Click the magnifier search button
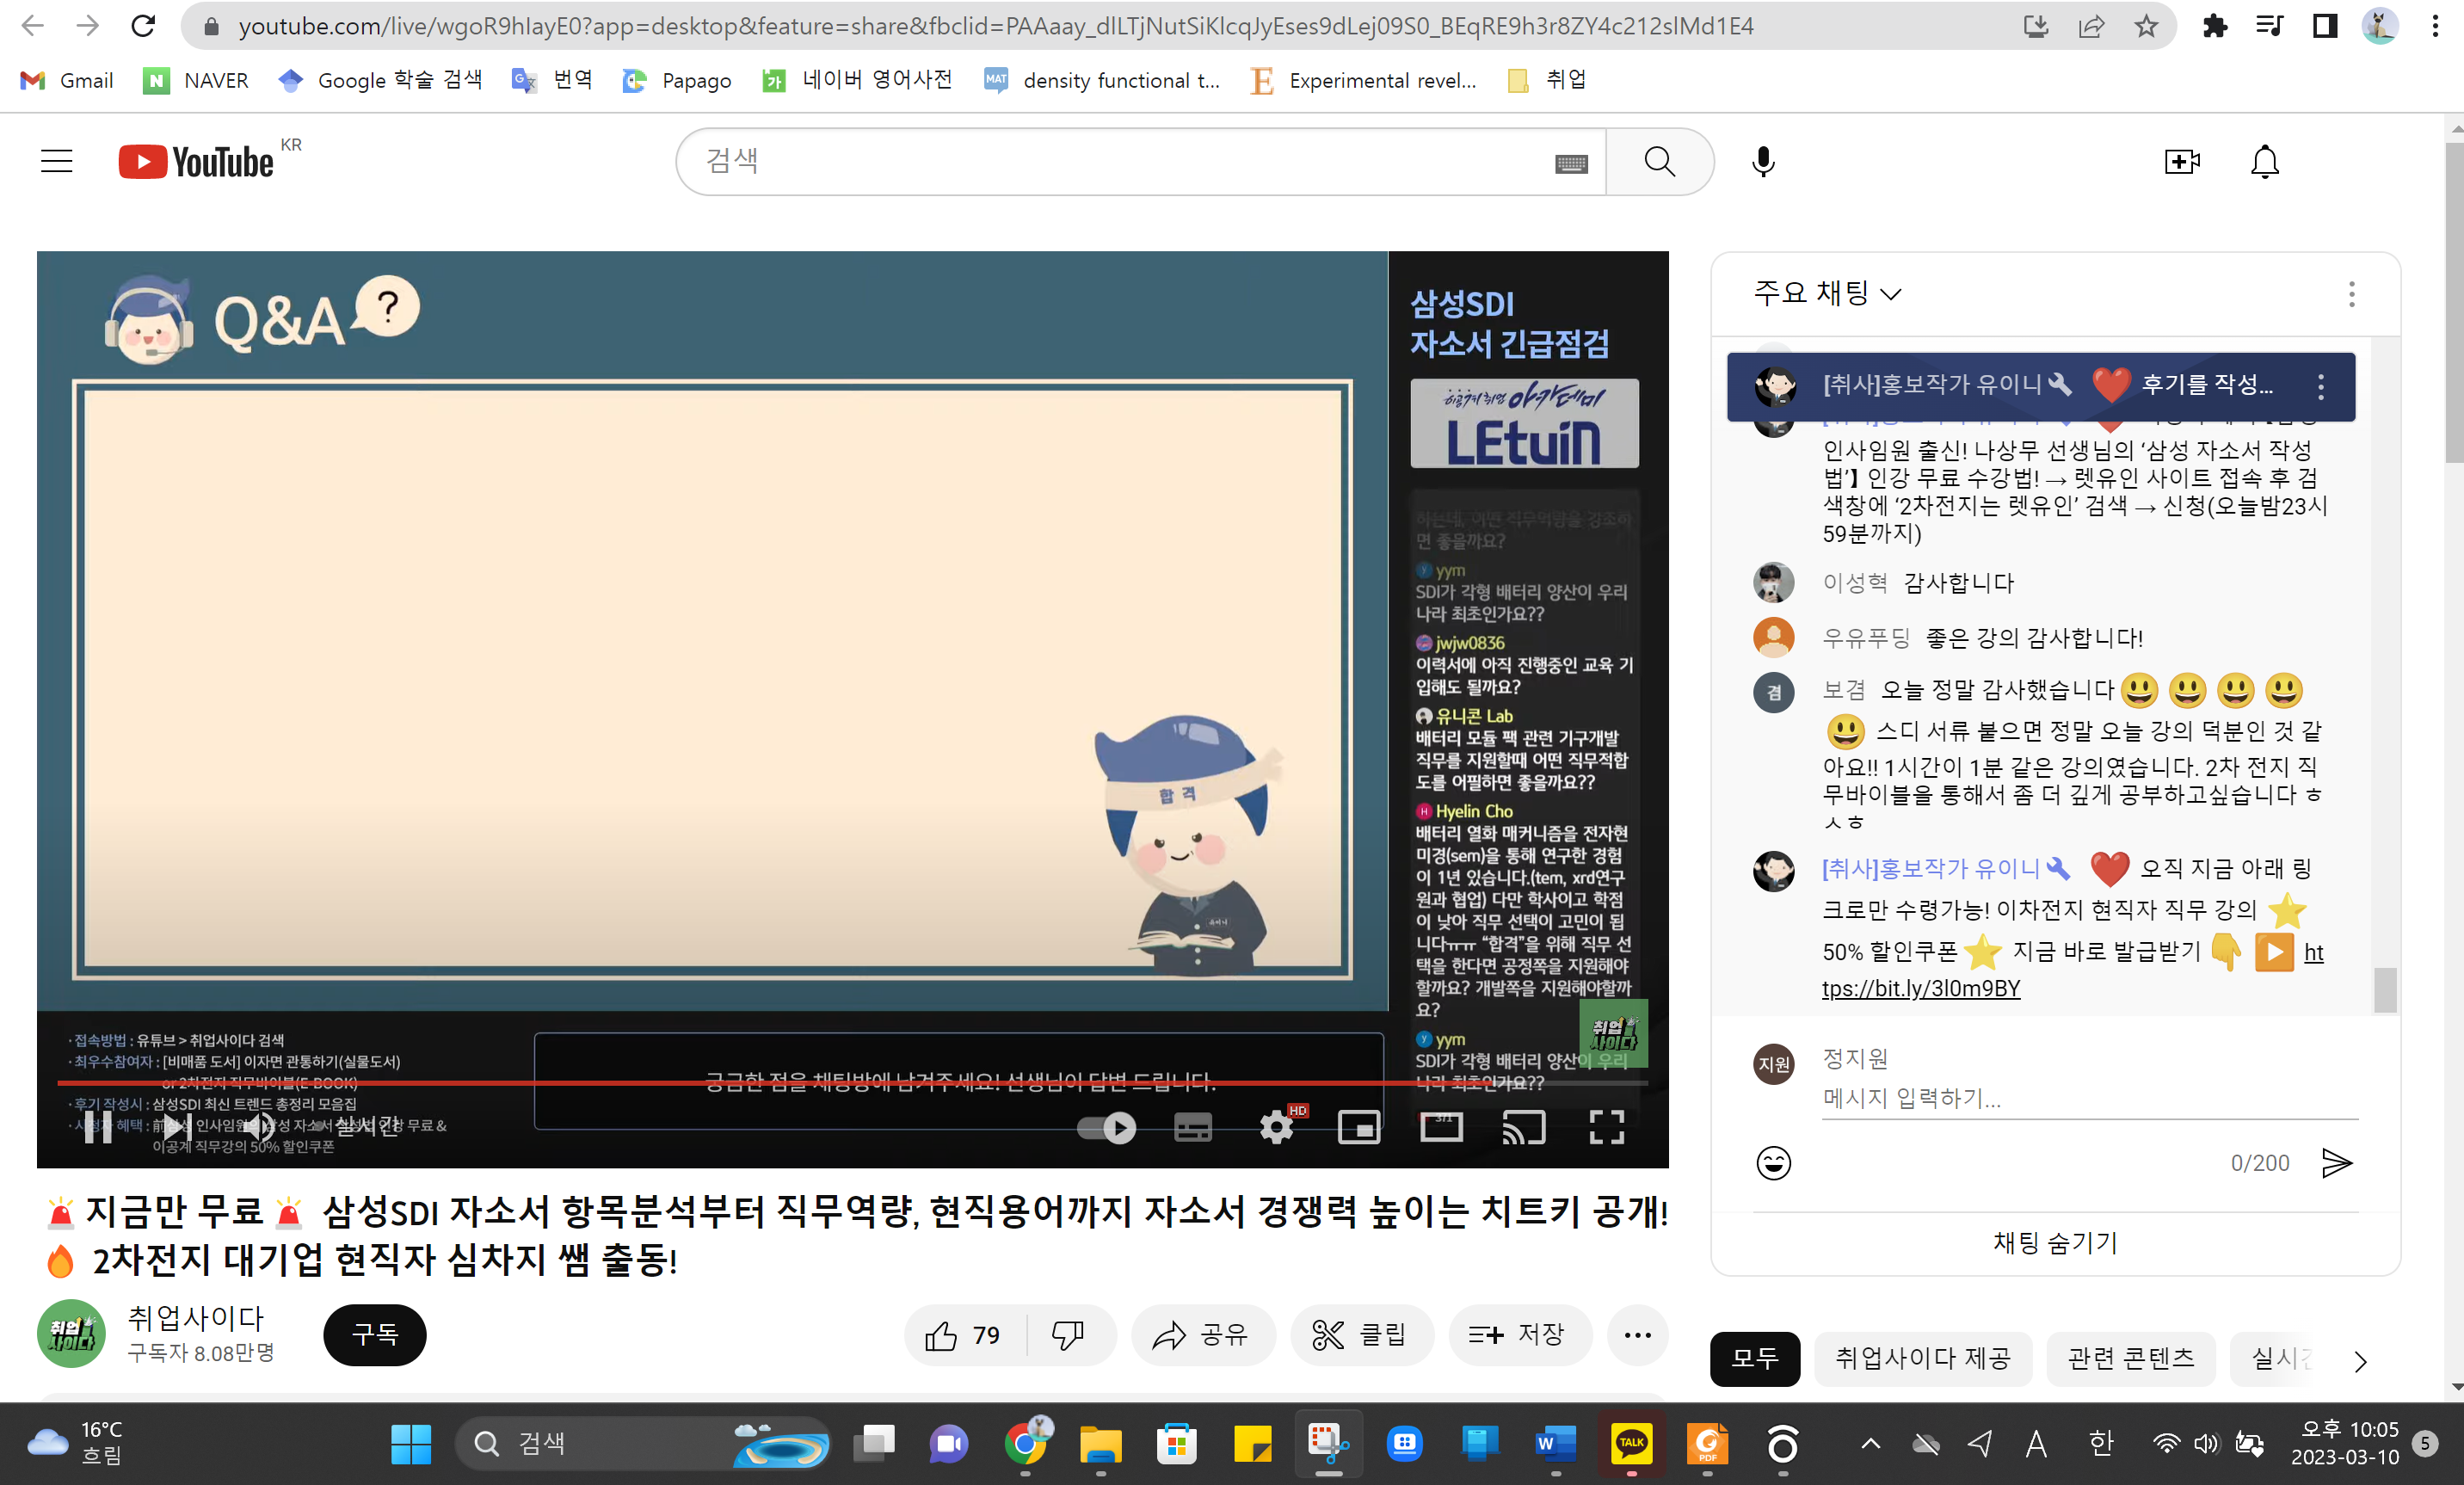This screenshot has height=1485, width=2464. [x=1659, y=161]
